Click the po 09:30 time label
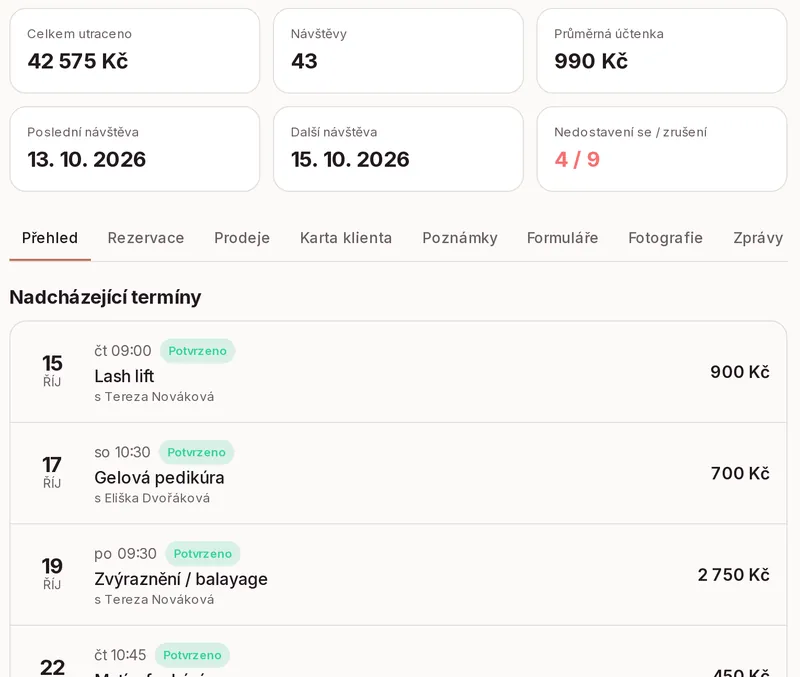This screenshot has height=677, width=800. [x=126, y=554]
